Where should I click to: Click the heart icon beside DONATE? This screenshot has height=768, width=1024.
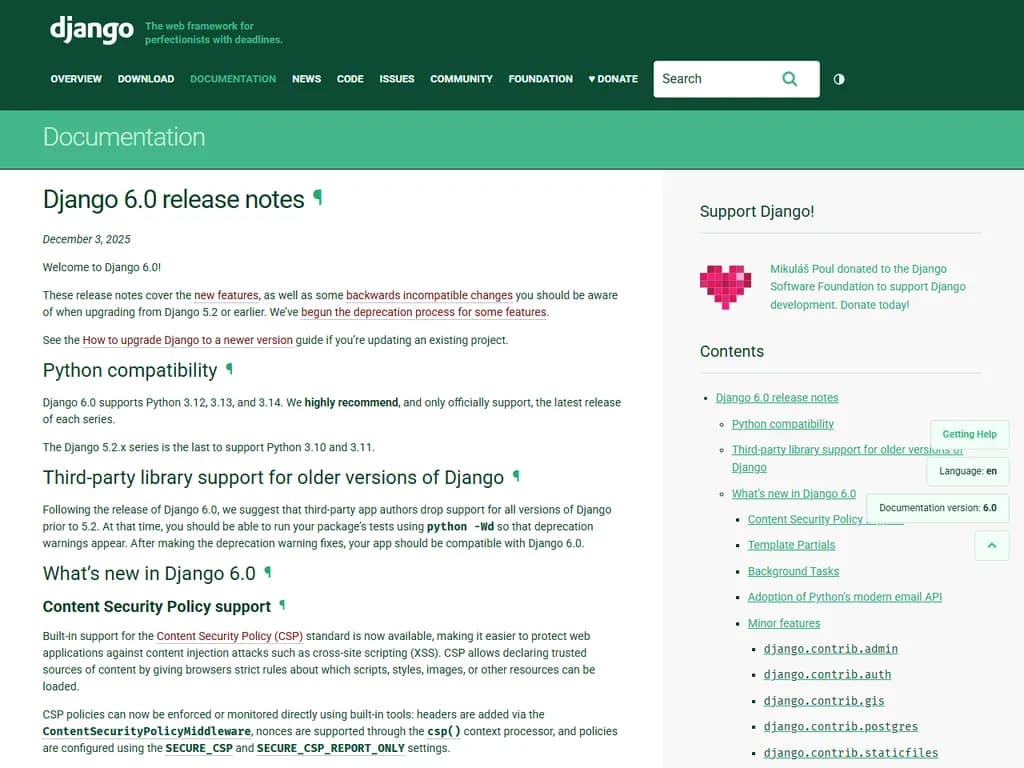[x=593, y=78]
